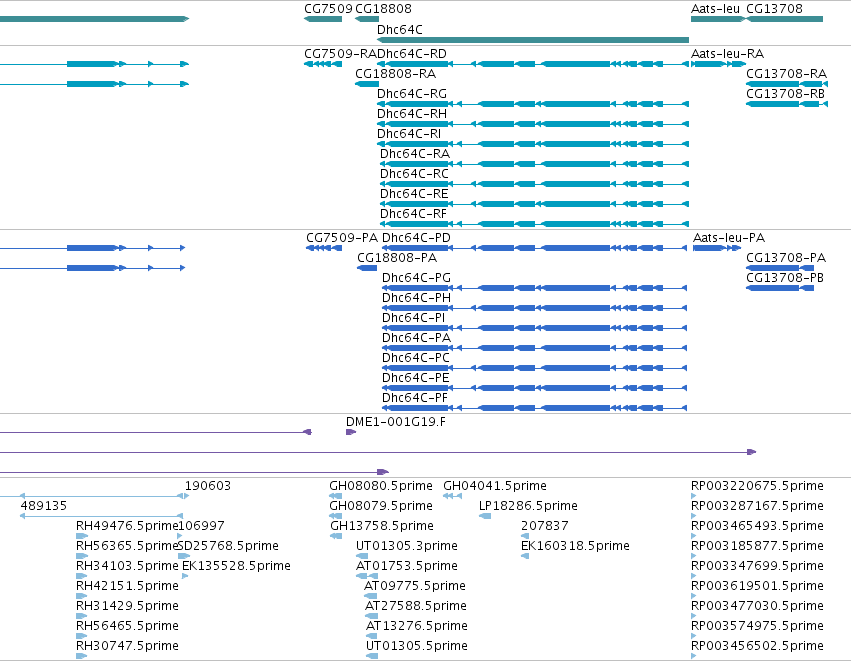Select the EK160318.5prime EST label
851x661 pixels.
click(x=575, y=546)
